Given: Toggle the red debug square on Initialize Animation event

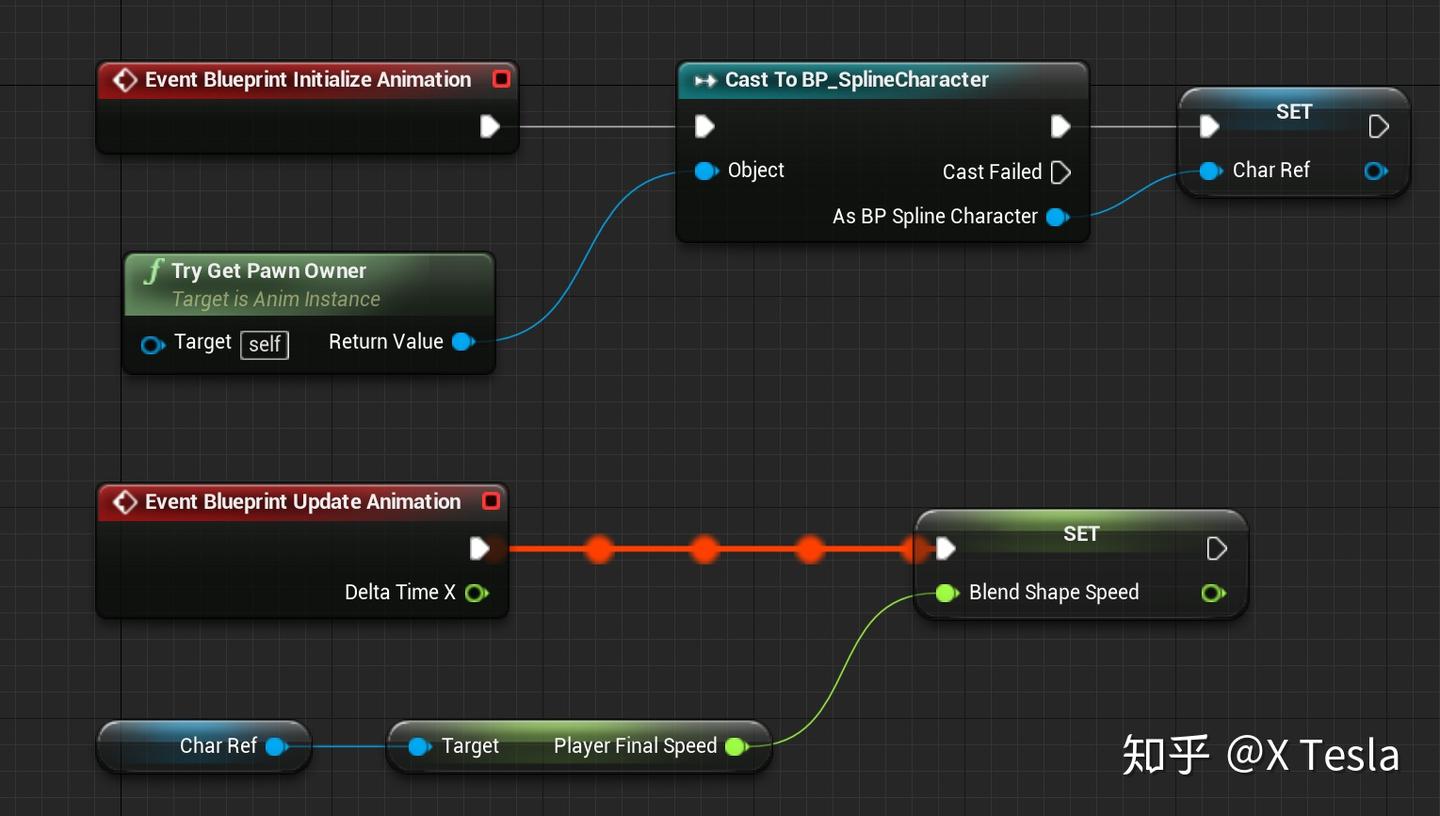Looking at the screenshot, I should [502, 78].
